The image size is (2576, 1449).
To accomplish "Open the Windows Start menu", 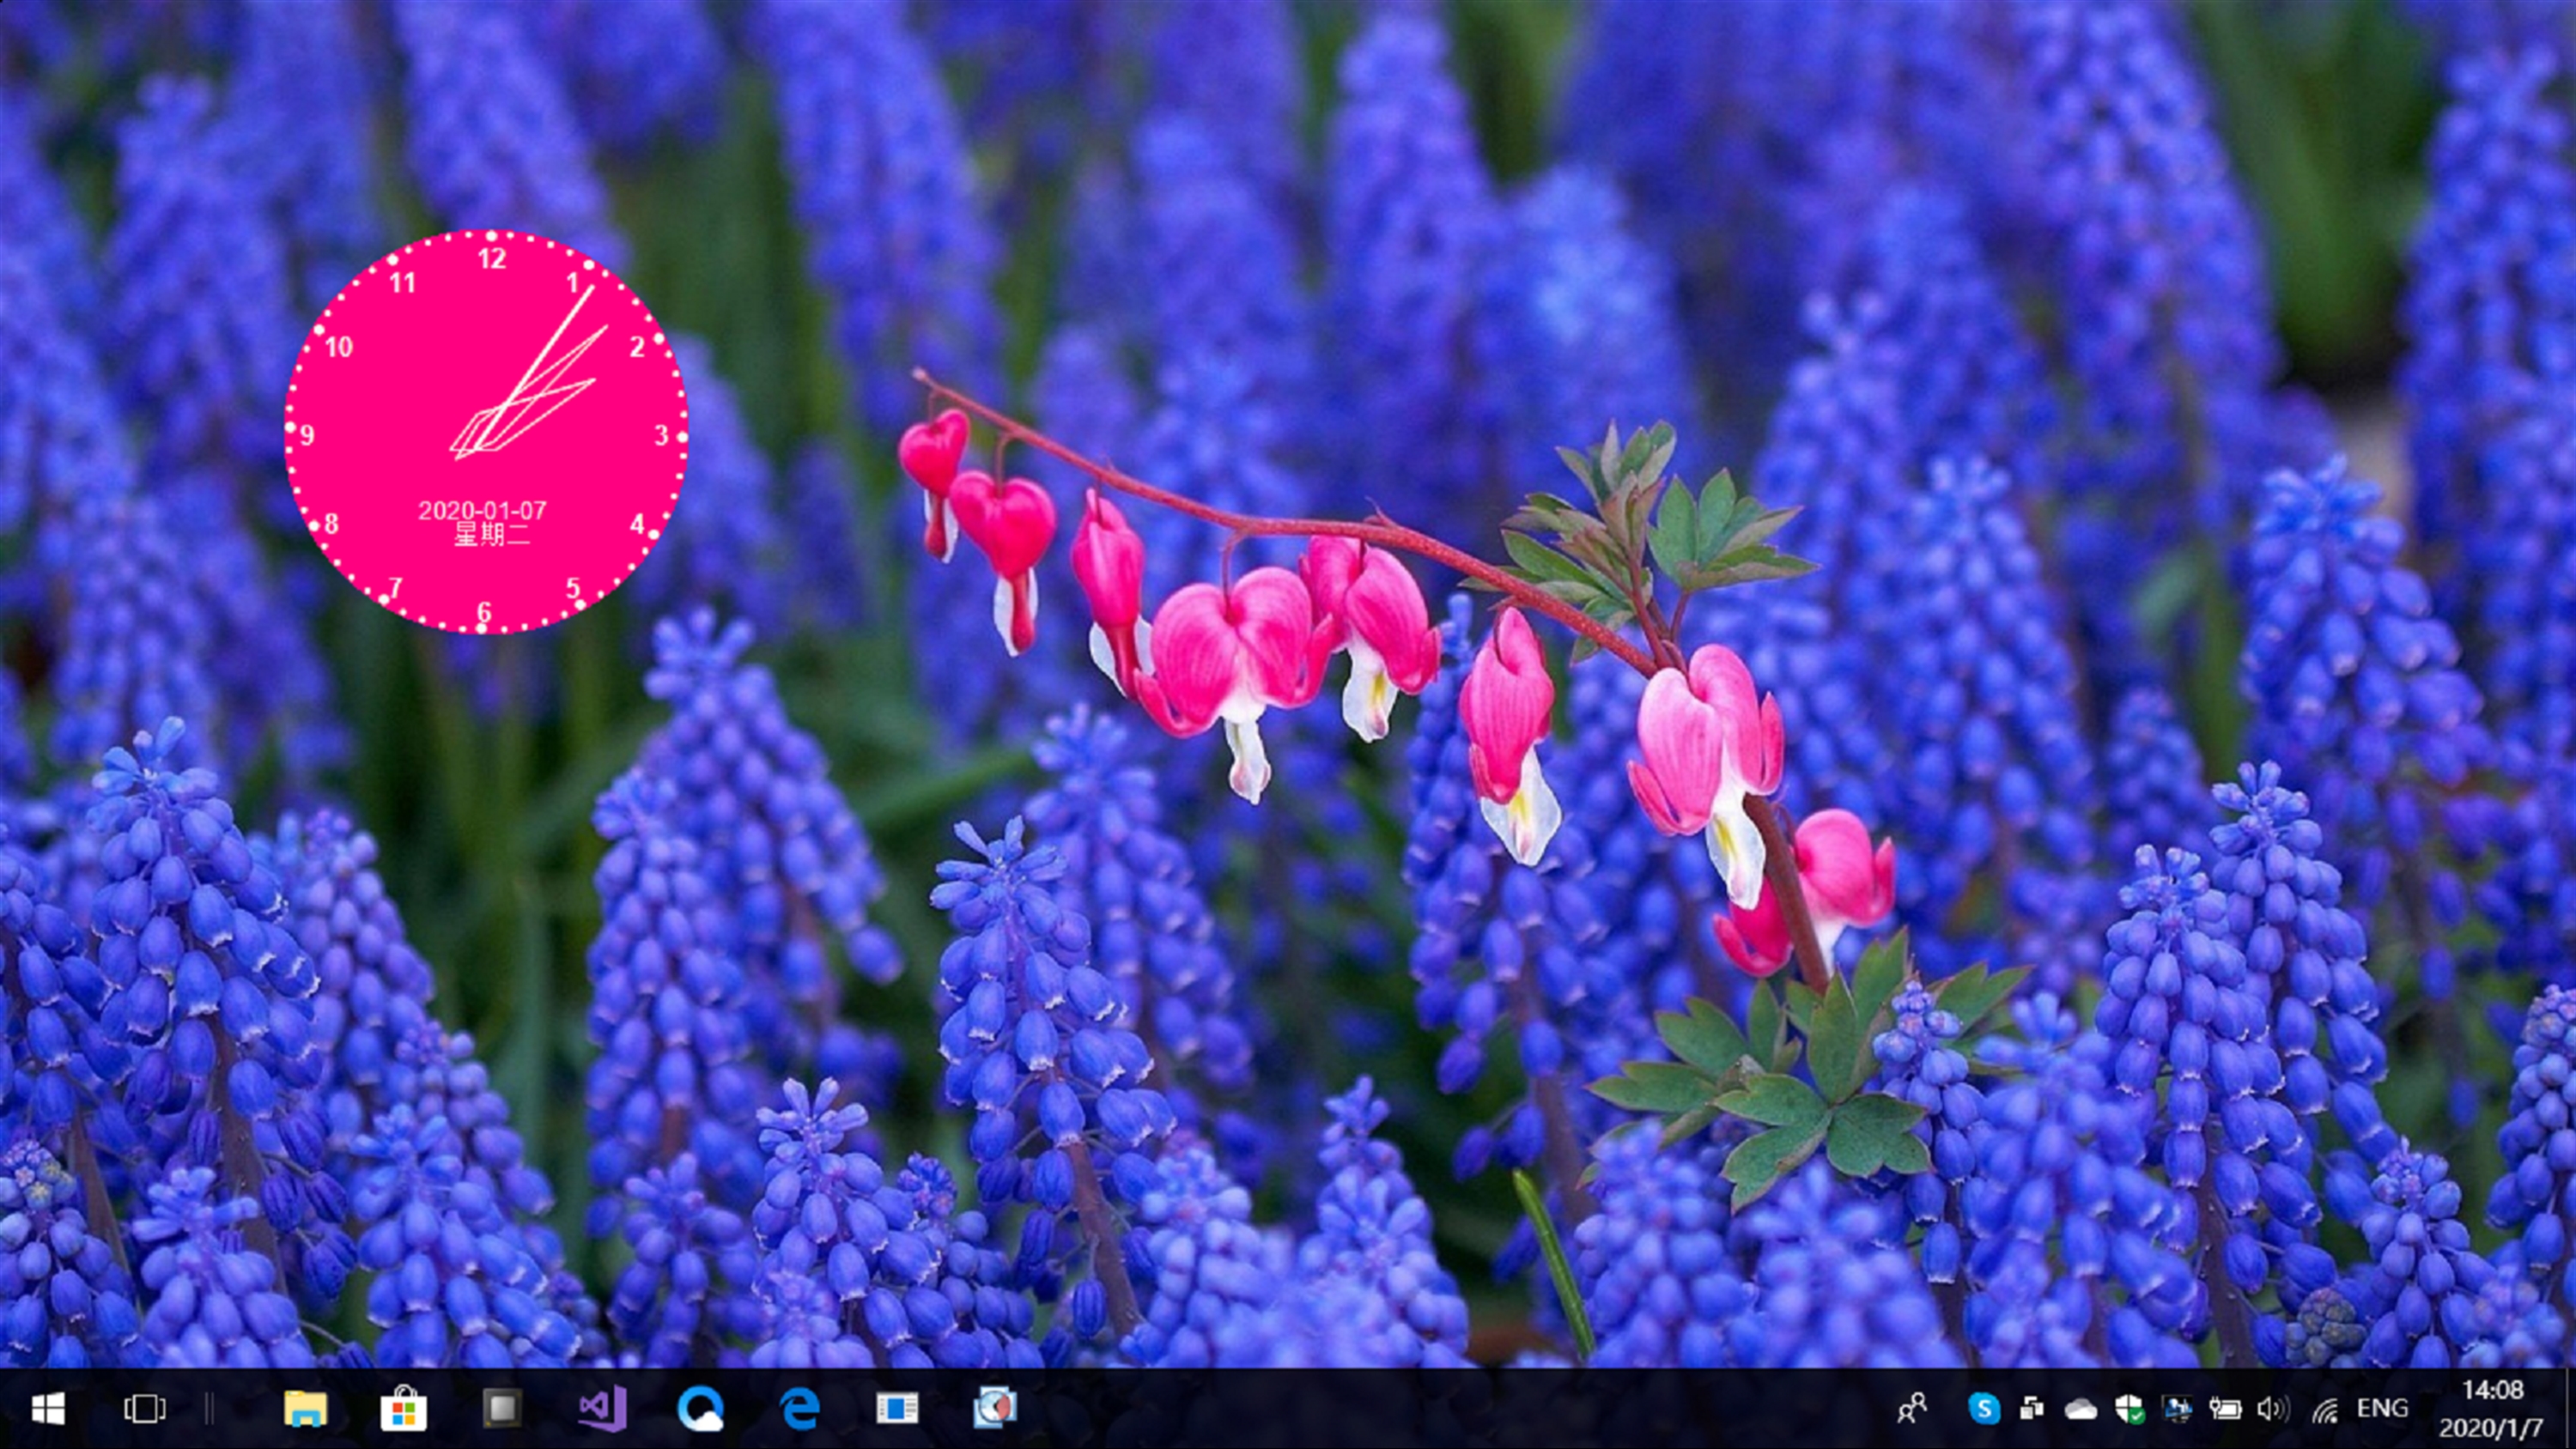I will (x=48, y=1409).
